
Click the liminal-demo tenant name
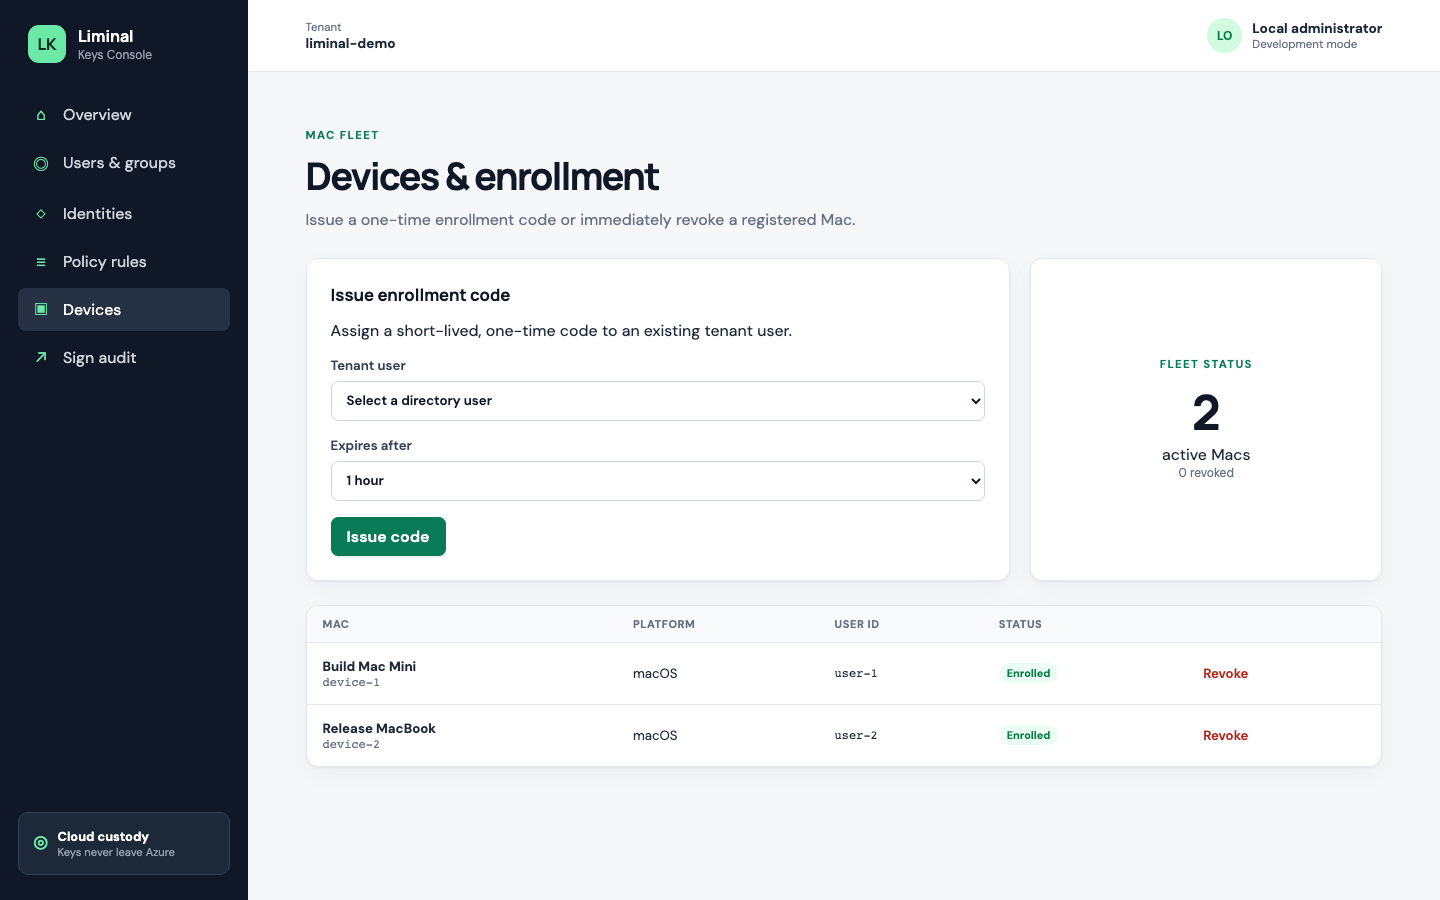(x=350, y=44)
